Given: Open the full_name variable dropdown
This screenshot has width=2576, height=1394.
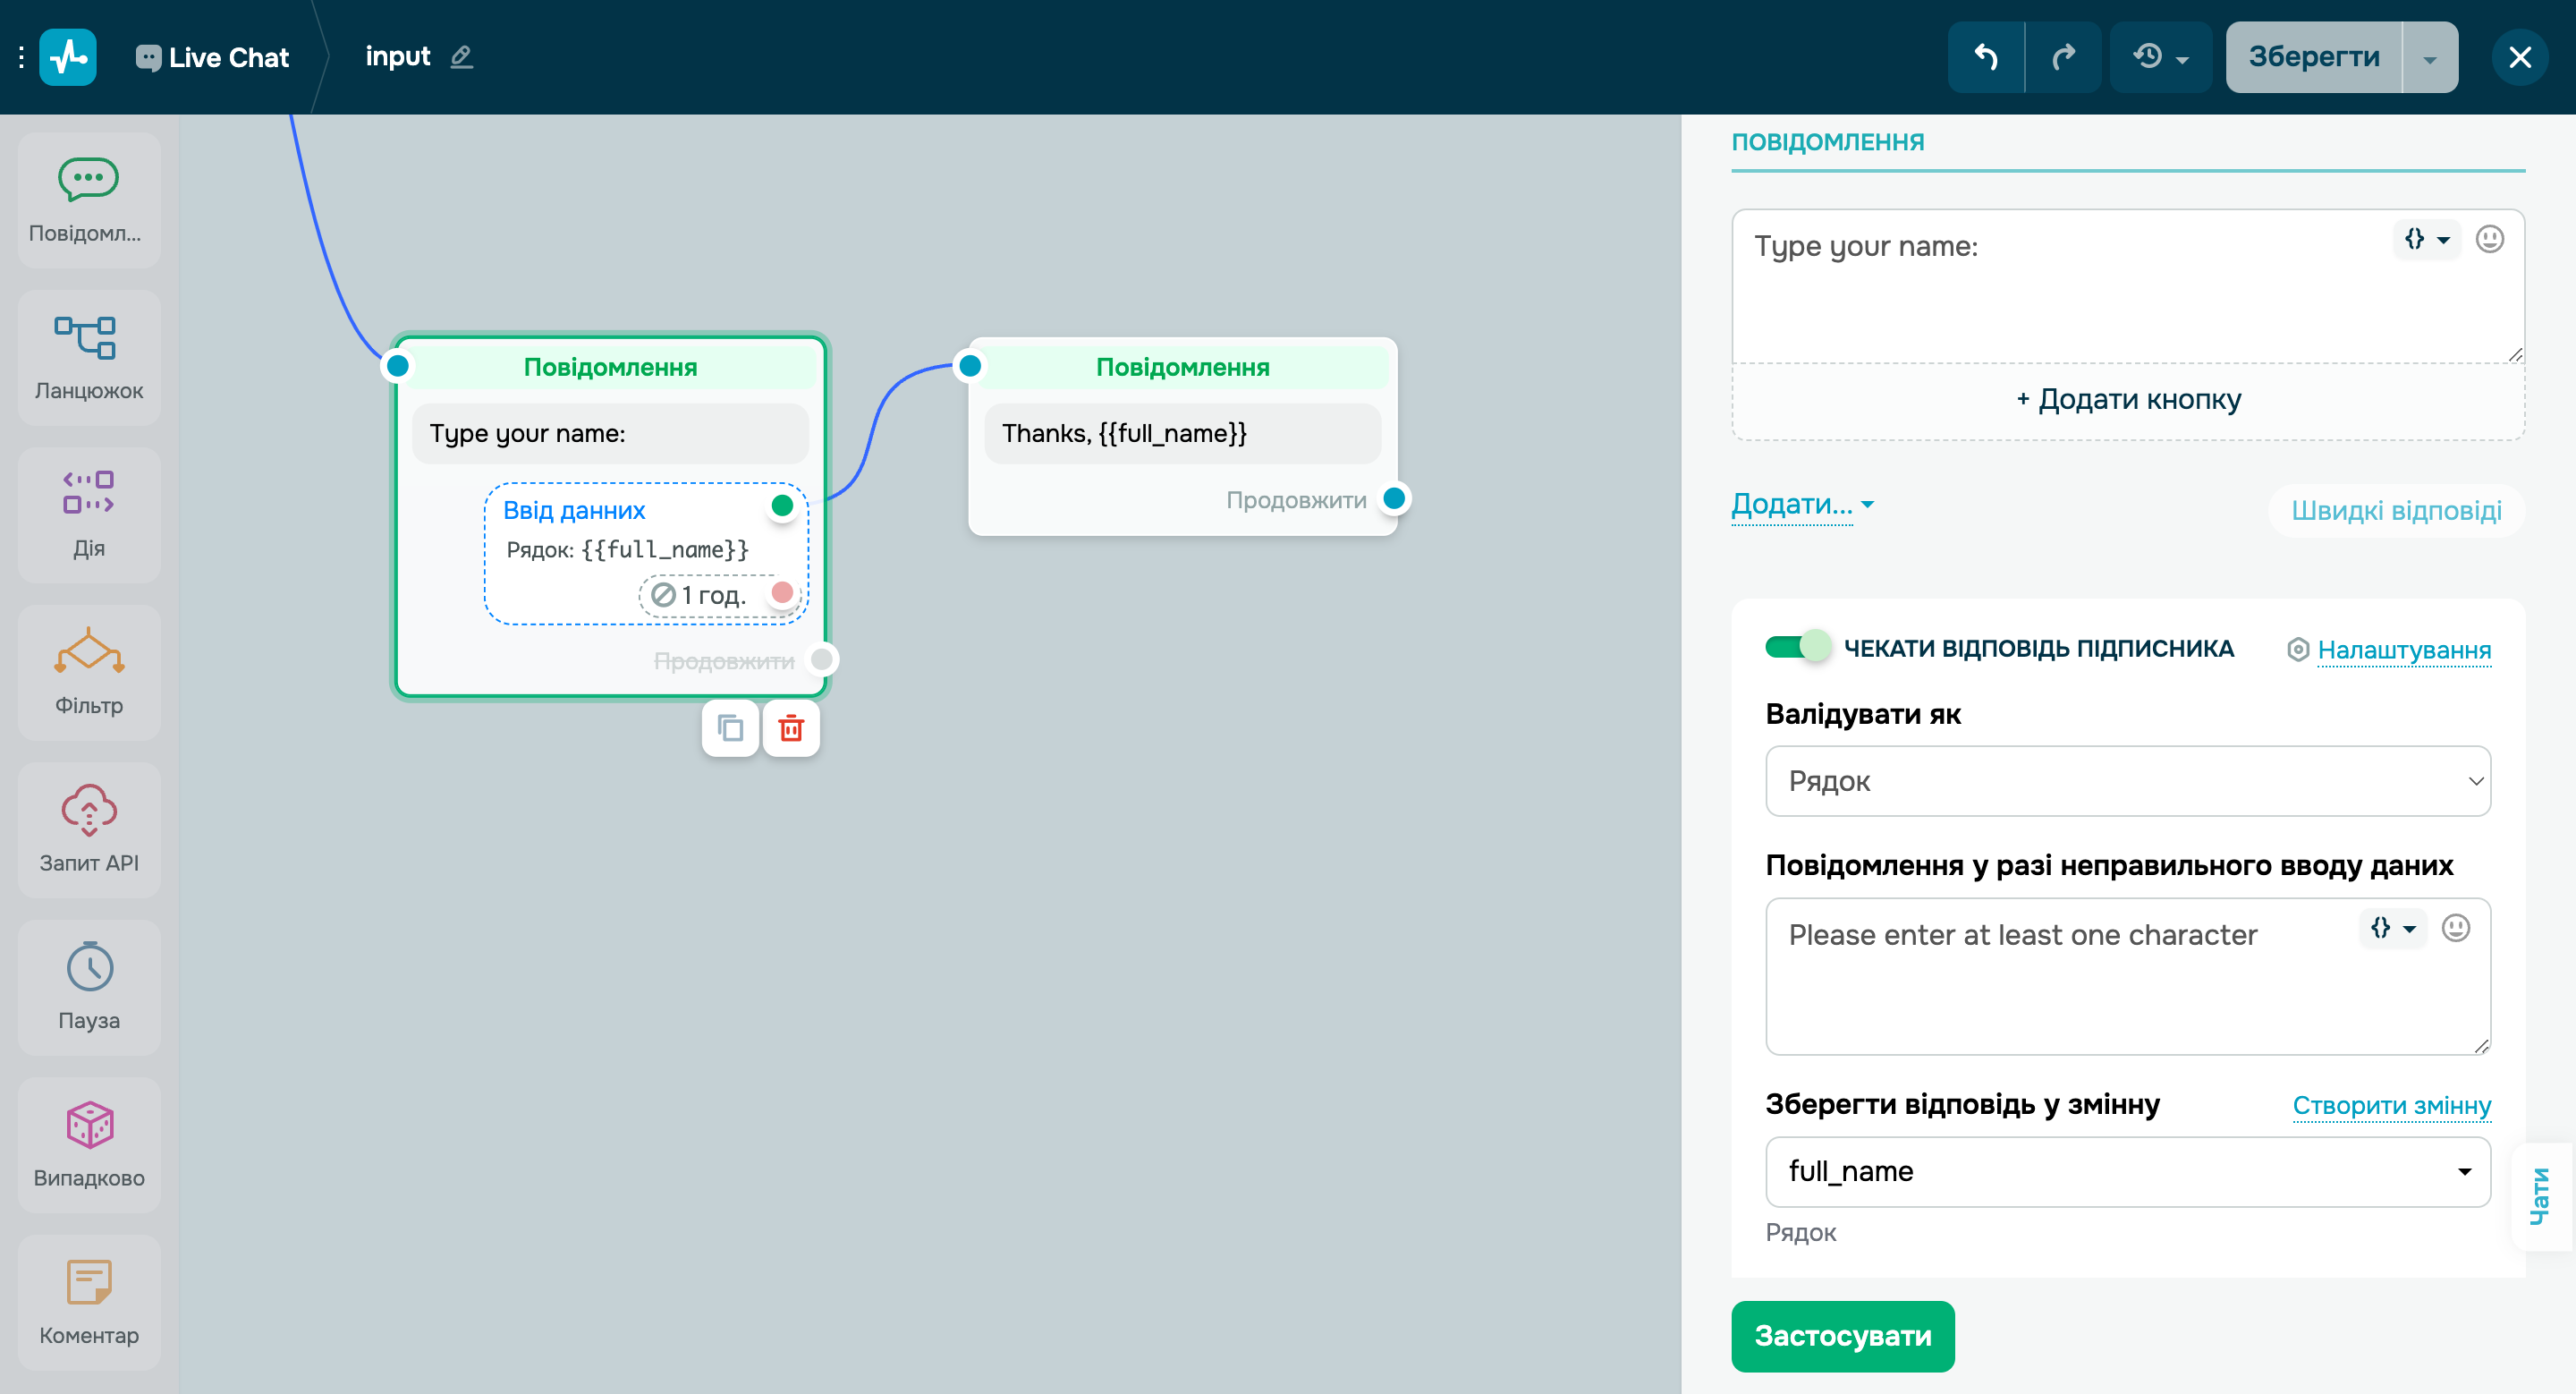Looking at the screenshot, I should [2127, 1171].
